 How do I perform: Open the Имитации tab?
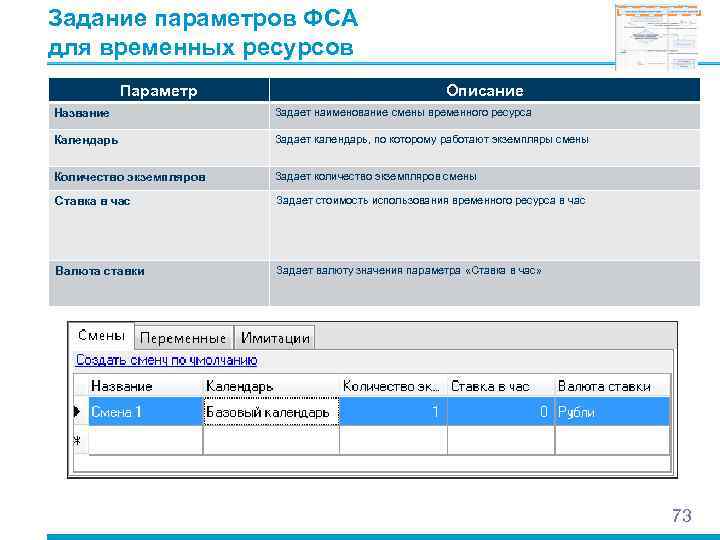coord(275,338)
